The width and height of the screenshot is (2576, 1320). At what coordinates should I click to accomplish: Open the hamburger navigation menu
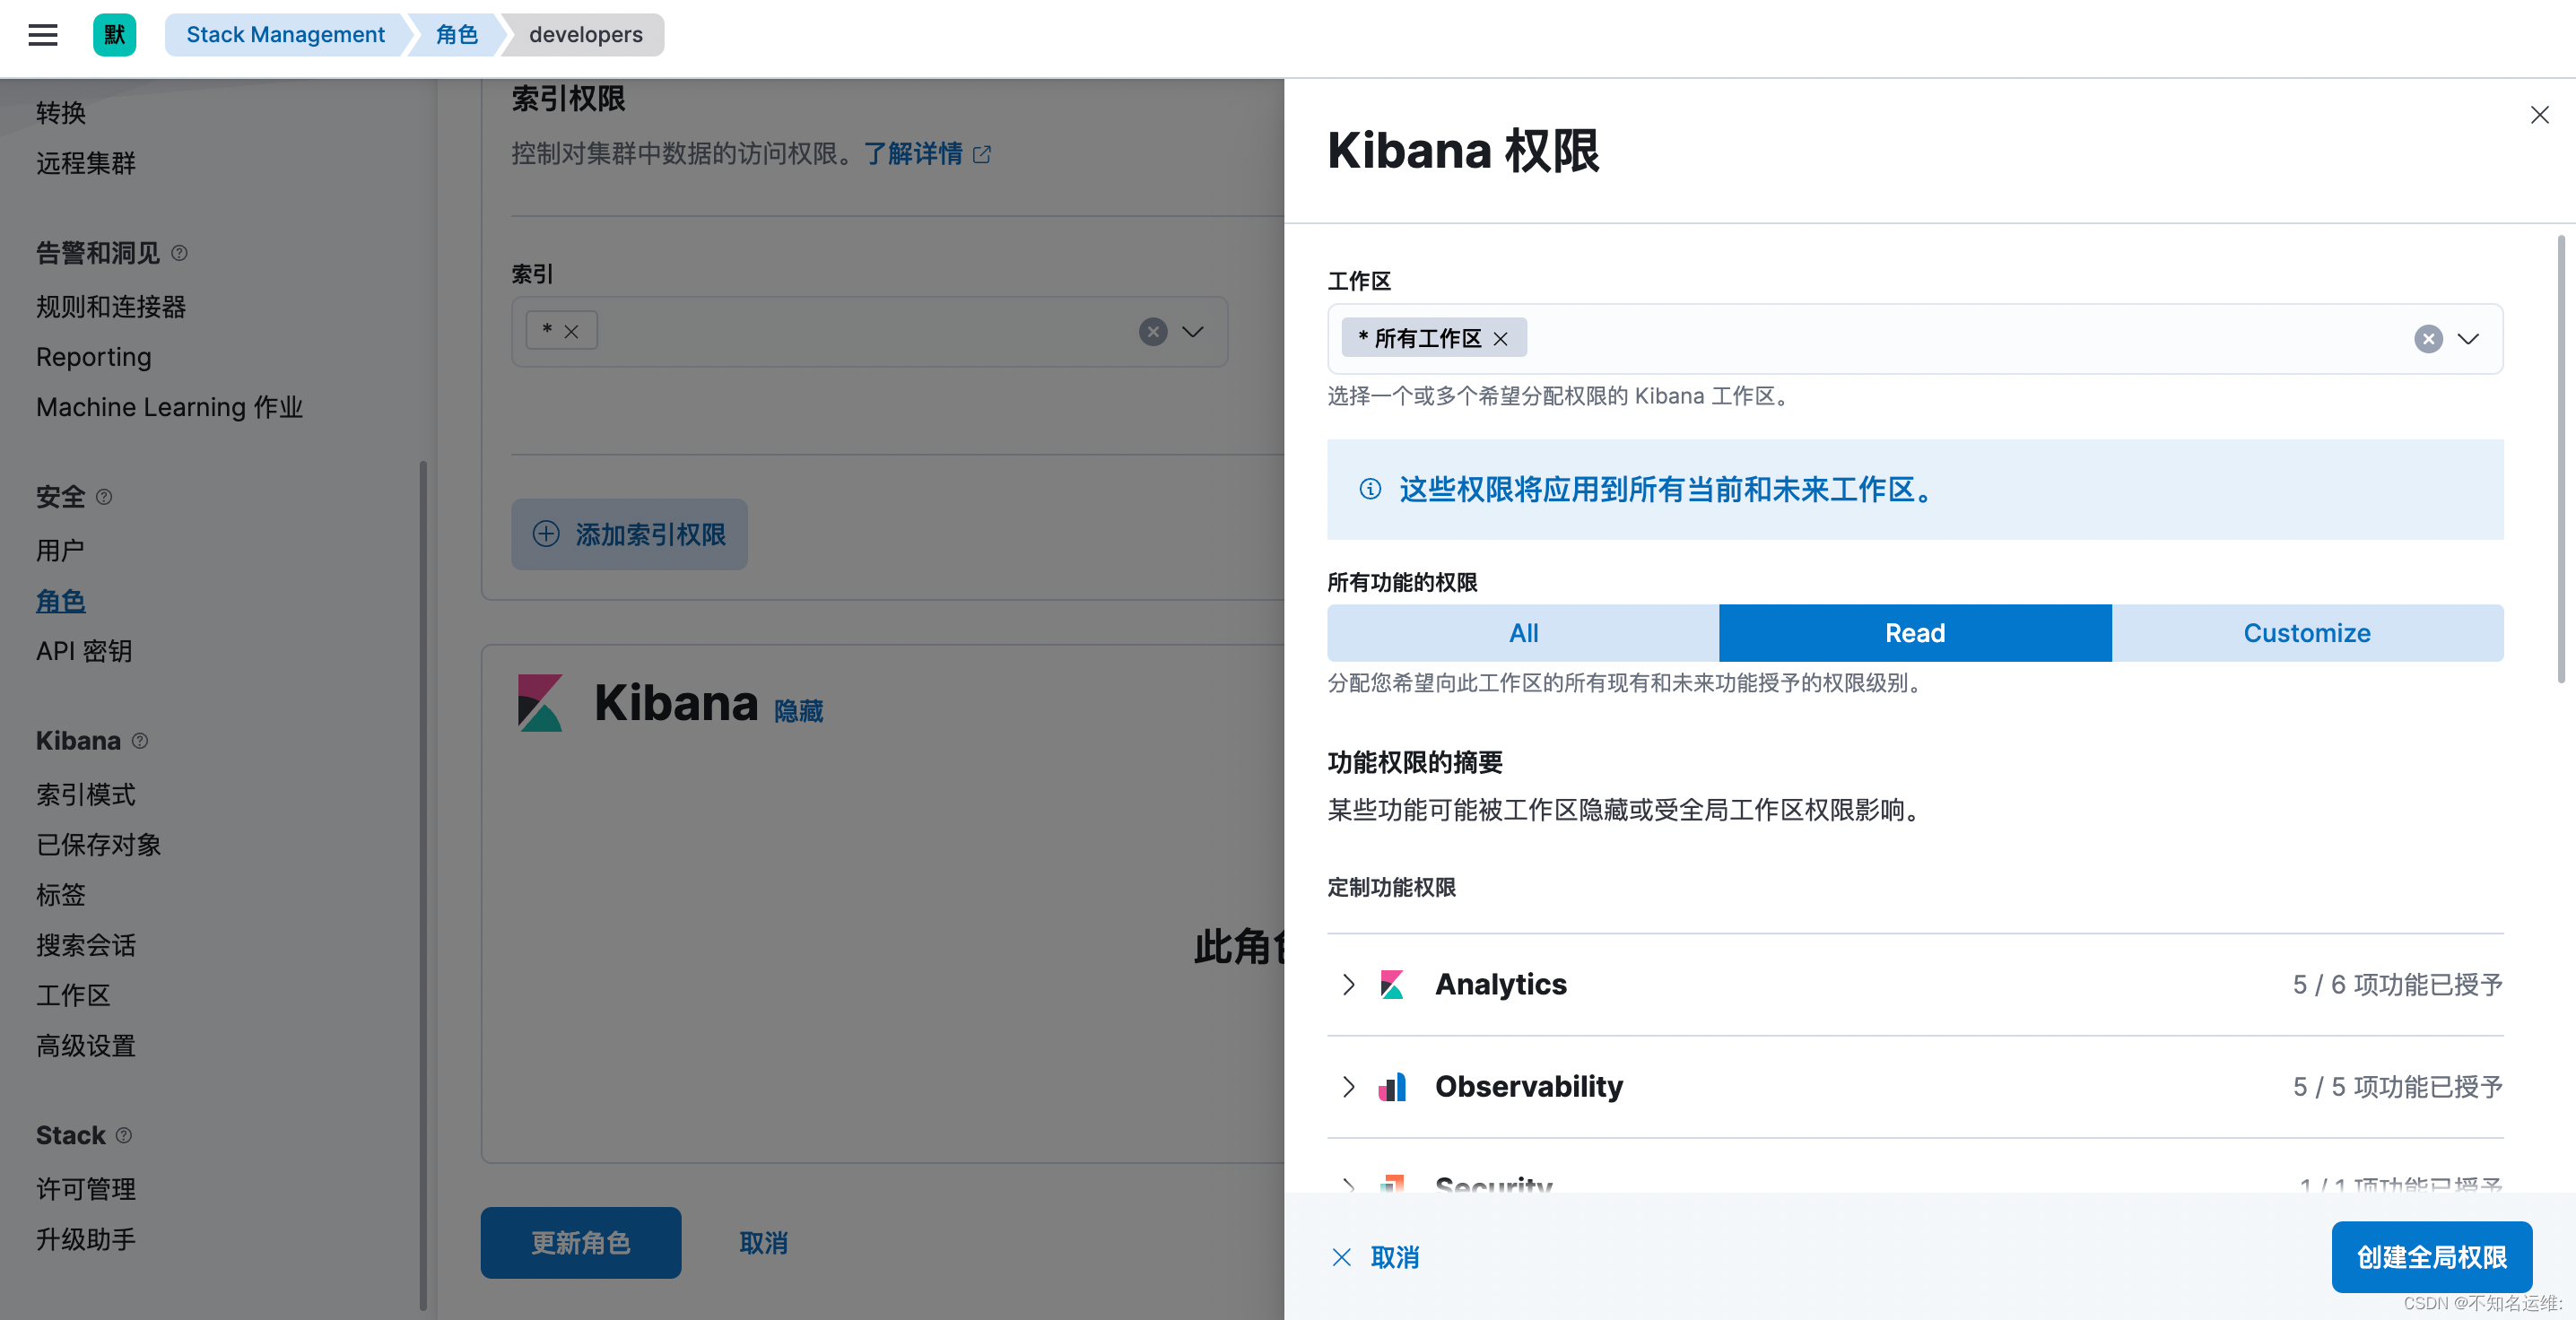point(42,35)
